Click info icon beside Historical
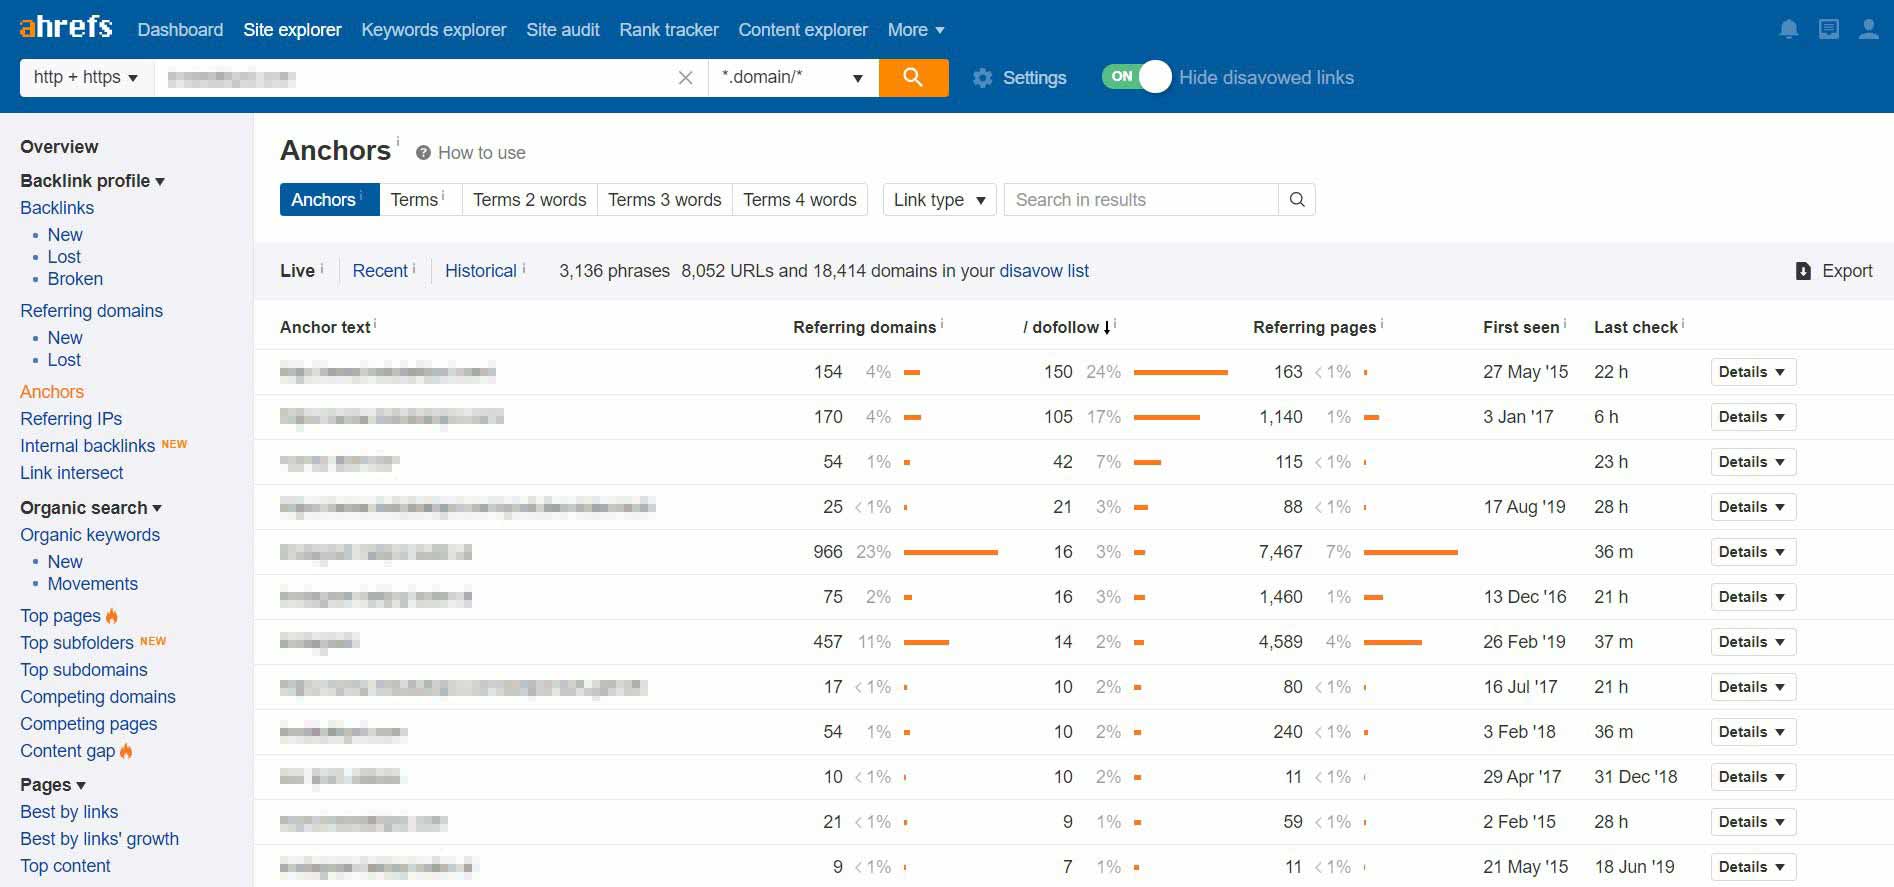1894x887 pixels. (524, 268)
